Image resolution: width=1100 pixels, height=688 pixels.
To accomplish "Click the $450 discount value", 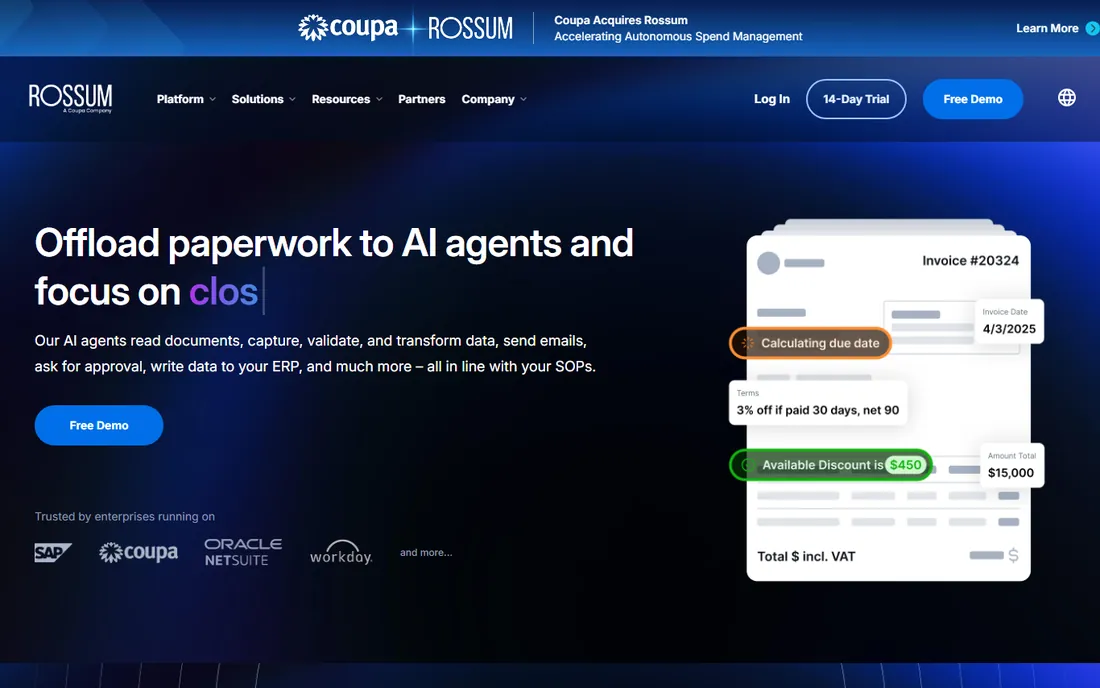I will coord(905,465).
